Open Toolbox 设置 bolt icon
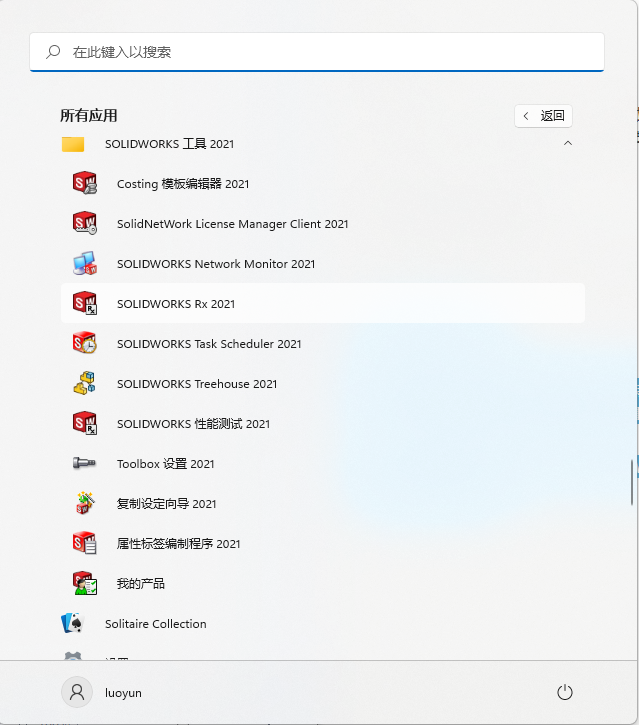 point(85,463)
